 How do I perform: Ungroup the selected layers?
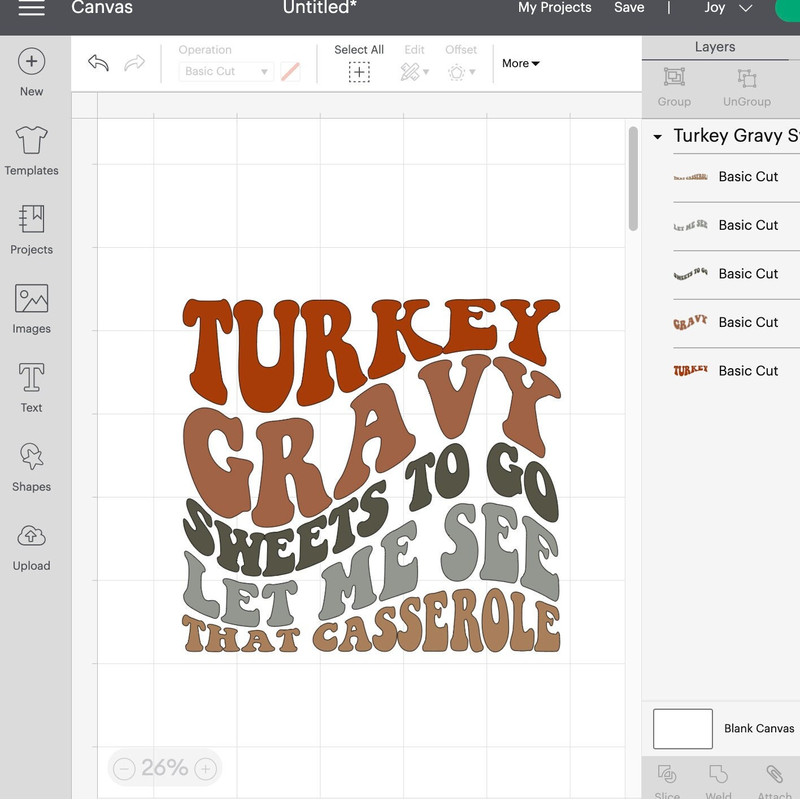746,79
